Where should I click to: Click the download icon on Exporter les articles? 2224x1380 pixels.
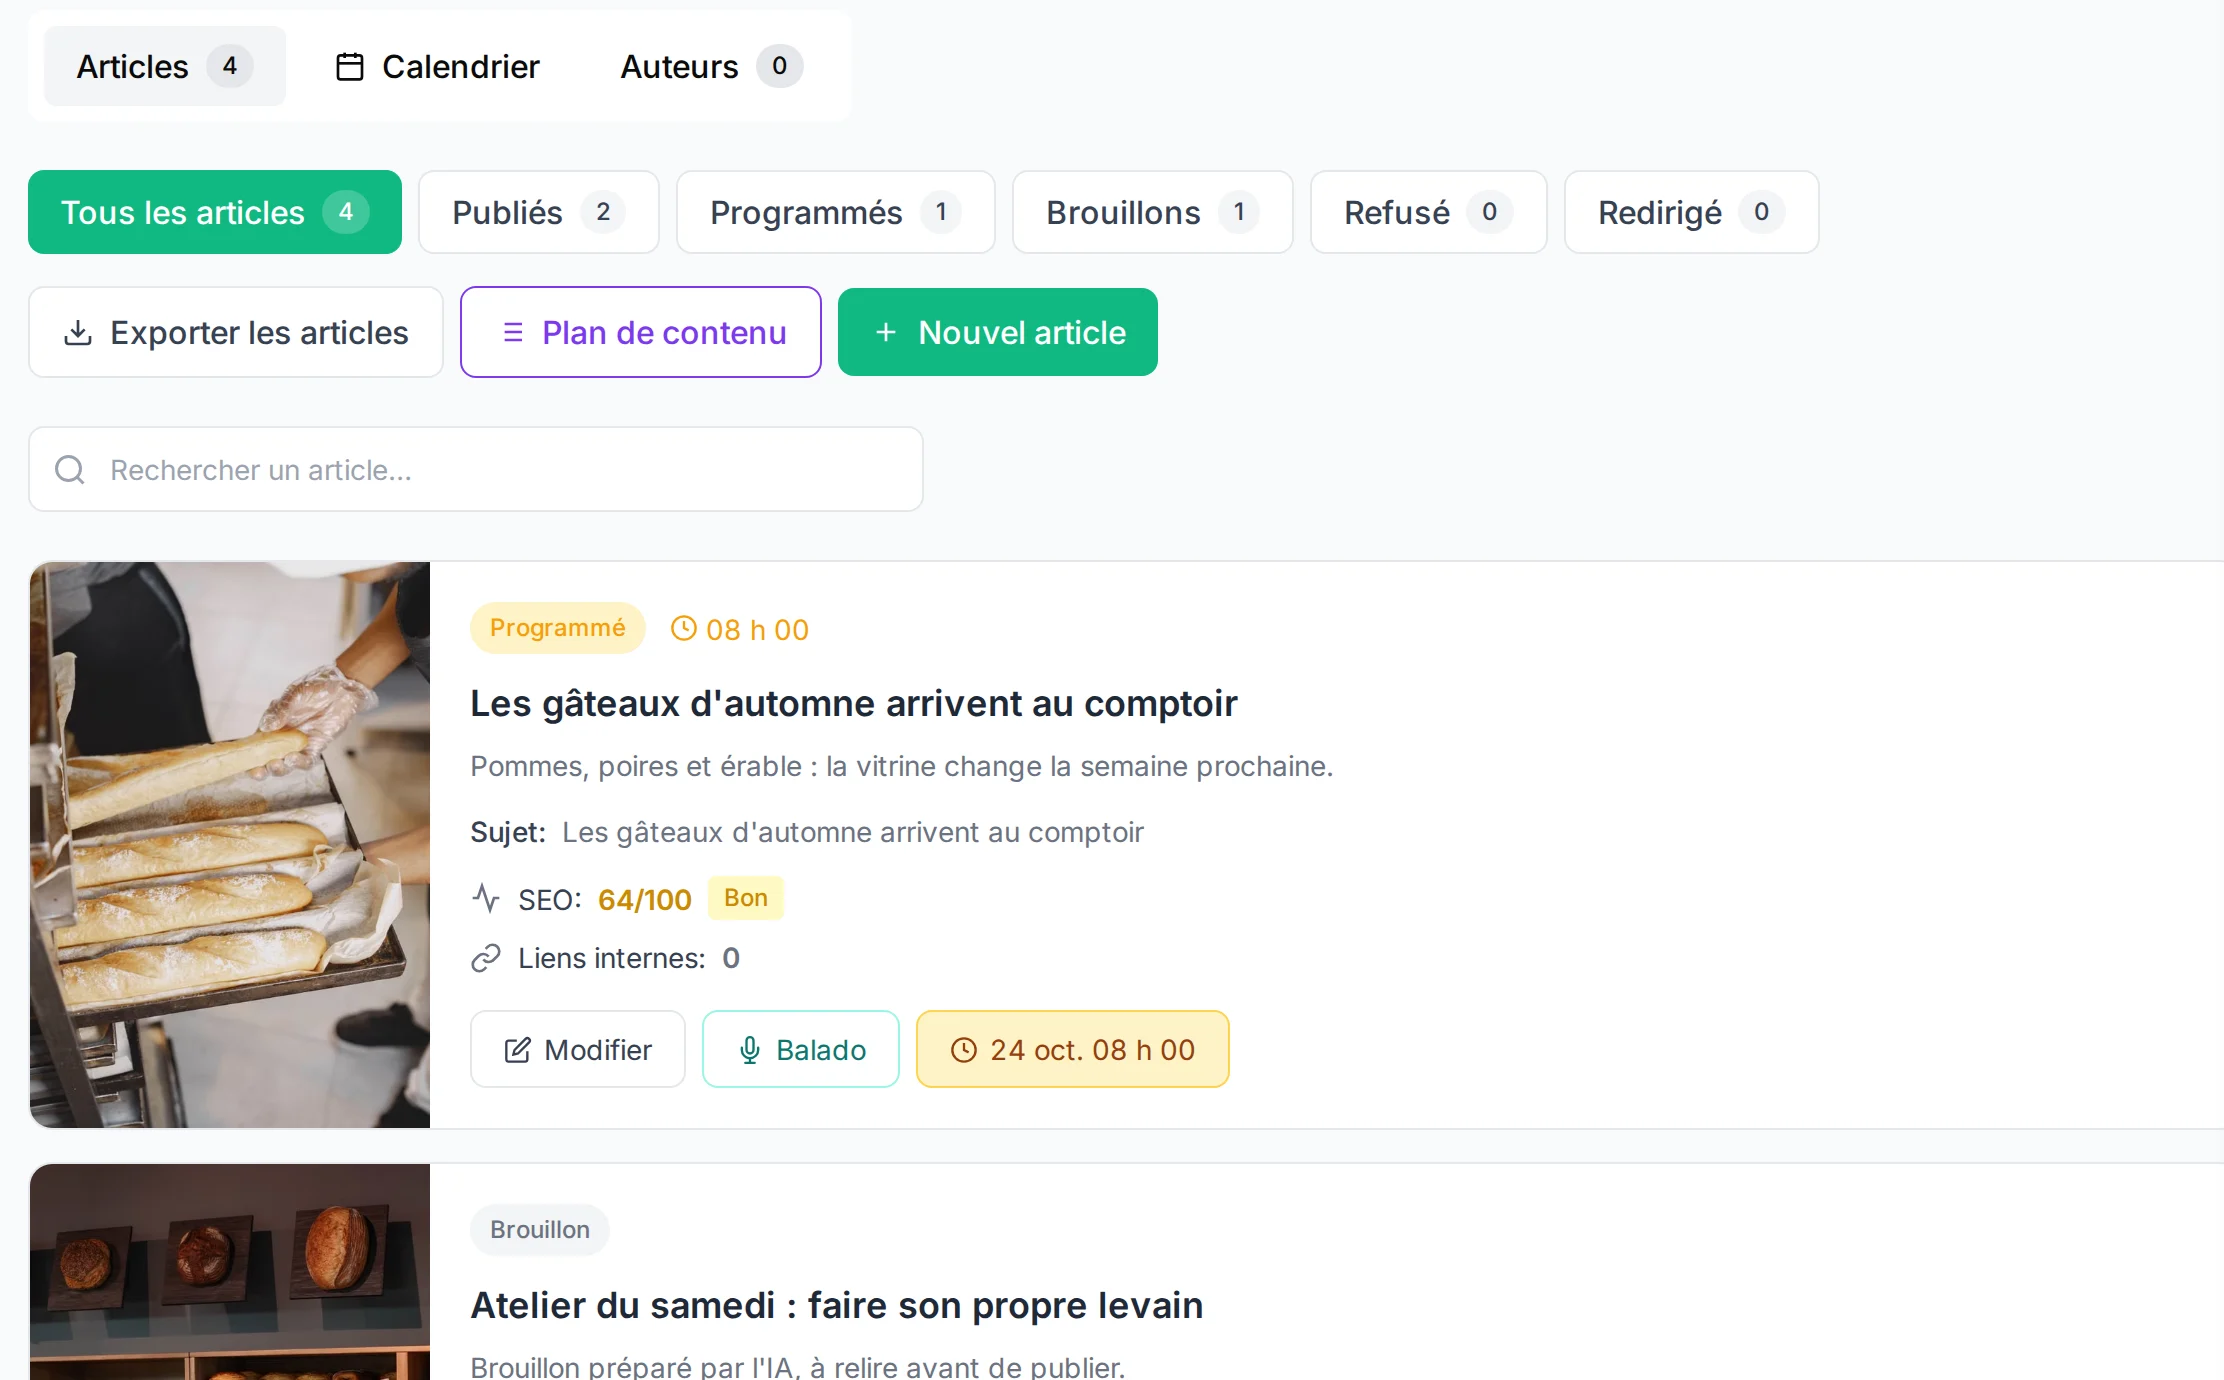pos(78,333)
